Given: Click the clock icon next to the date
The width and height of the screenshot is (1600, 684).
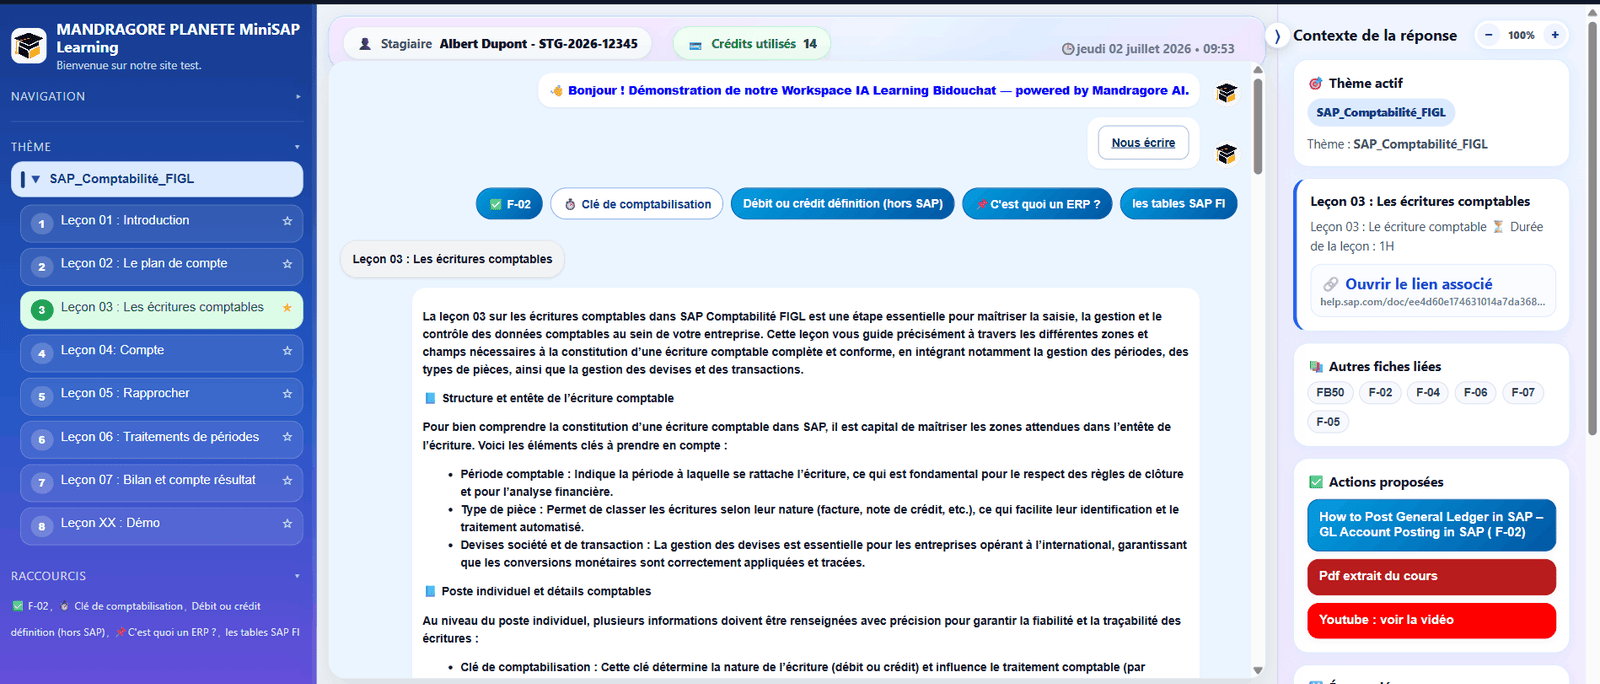Looking at the screenshot, I should (x=1068, y=49).
